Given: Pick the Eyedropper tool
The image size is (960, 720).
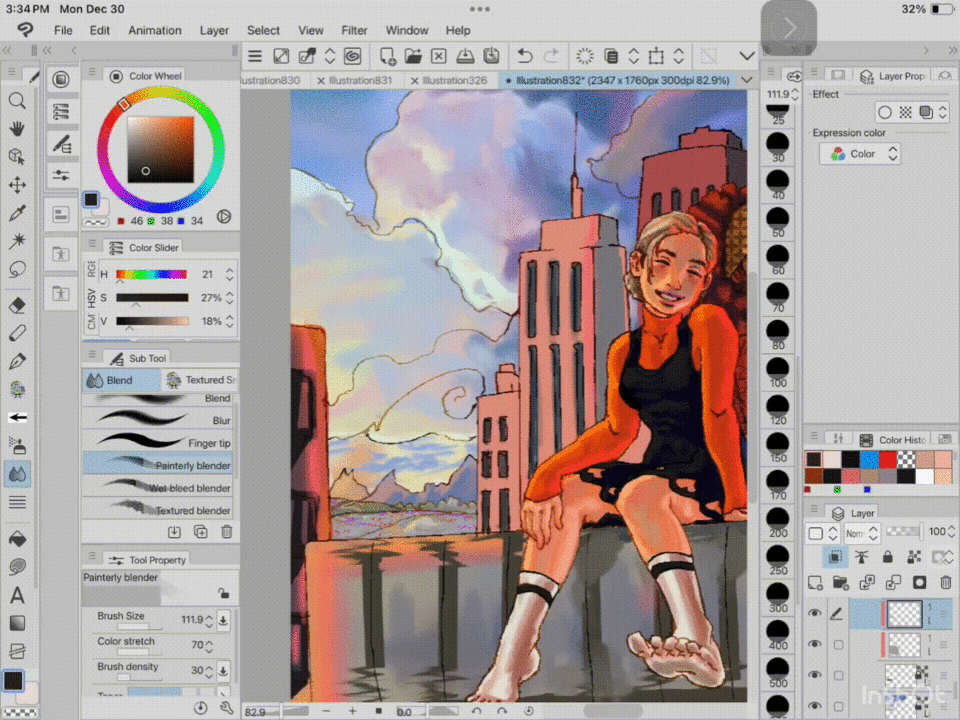Looking at the screenshot, I should [x=17, y=213].
